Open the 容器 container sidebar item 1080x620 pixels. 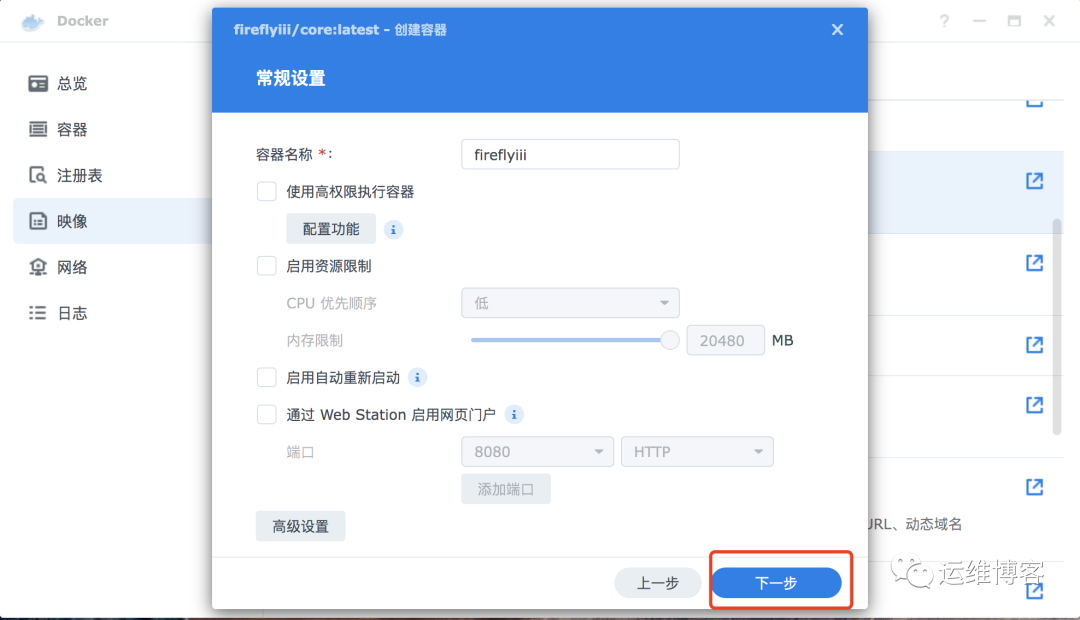(112, 130)
